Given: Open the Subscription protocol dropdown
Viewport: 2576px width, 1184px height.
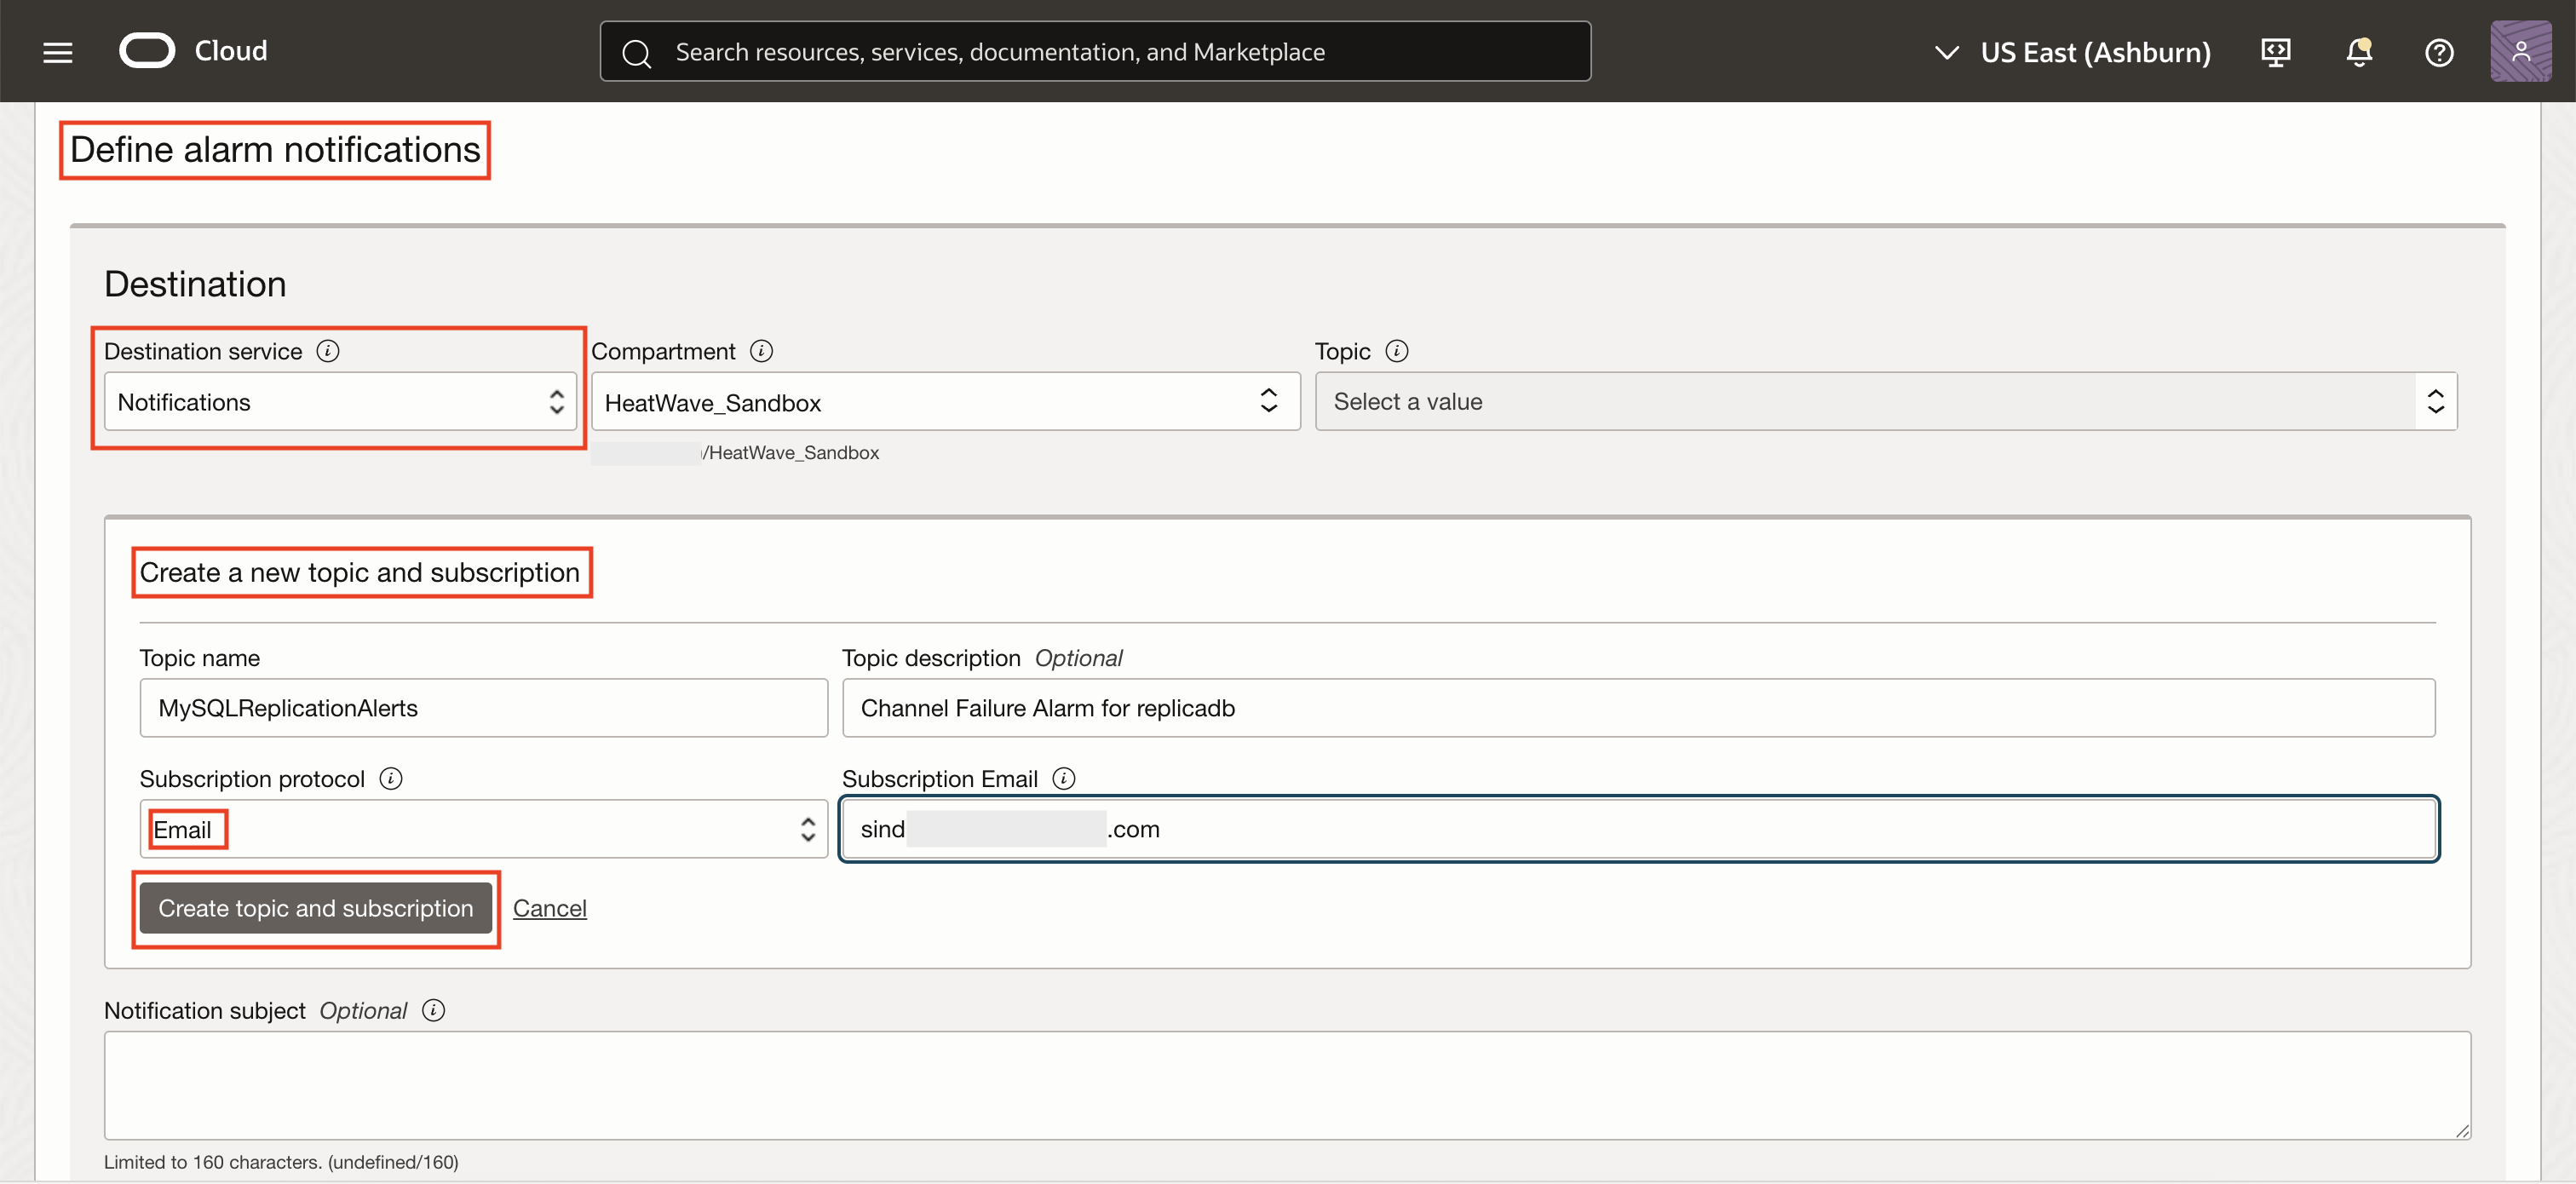Looking at the screenshot, I should 483,828.
